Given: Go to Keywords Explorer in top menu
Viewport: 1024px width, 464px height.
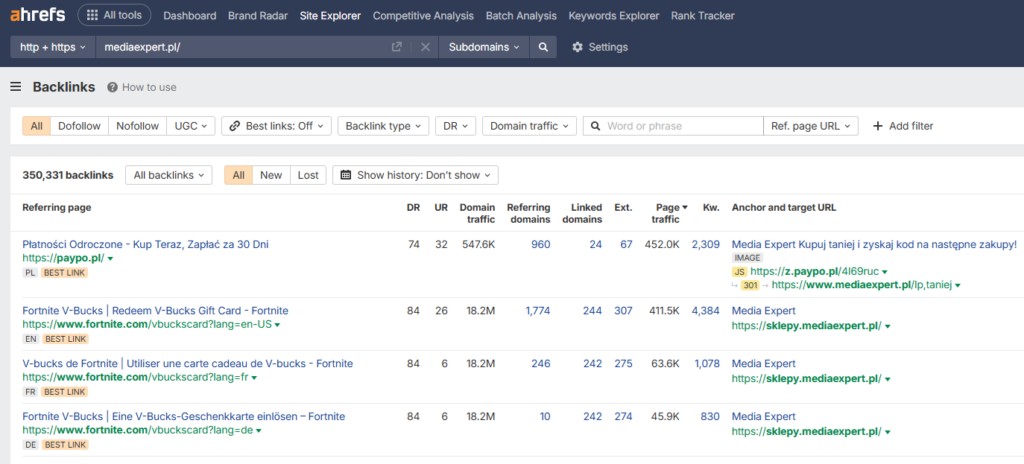Looking at the screenshot, I should coord(614,16).
